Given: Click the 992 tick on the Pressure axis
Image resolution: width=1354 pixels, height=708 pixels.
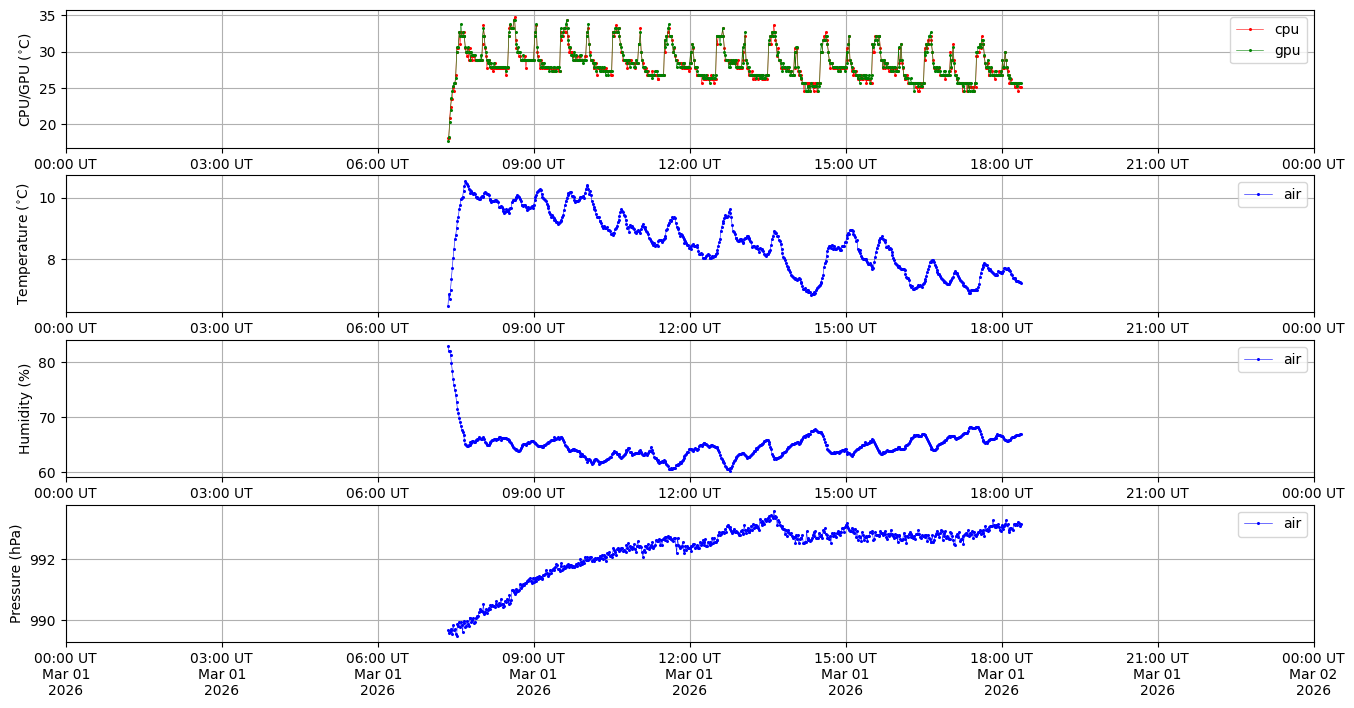Looking at the screenshot, I should click(x=44, y=559).
